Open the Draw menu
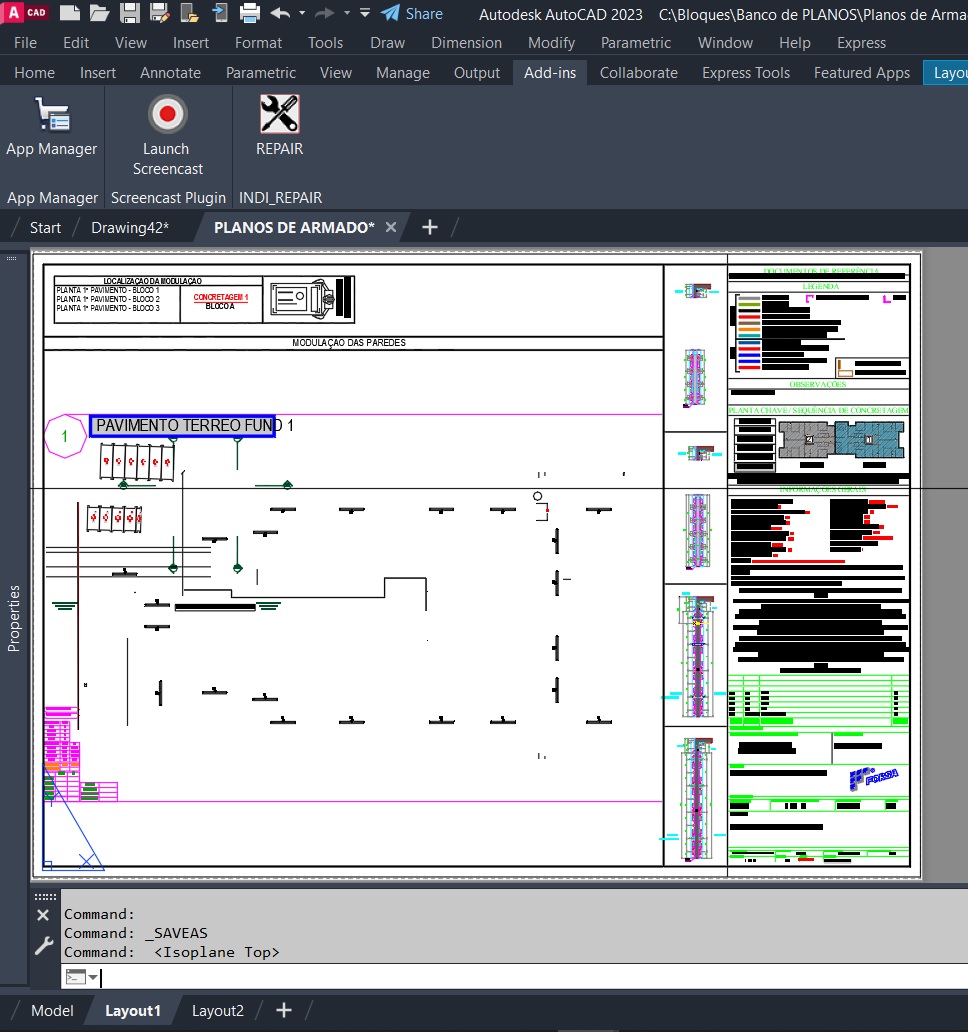Screen dimensions: 968x1032 tap(388, 43)
